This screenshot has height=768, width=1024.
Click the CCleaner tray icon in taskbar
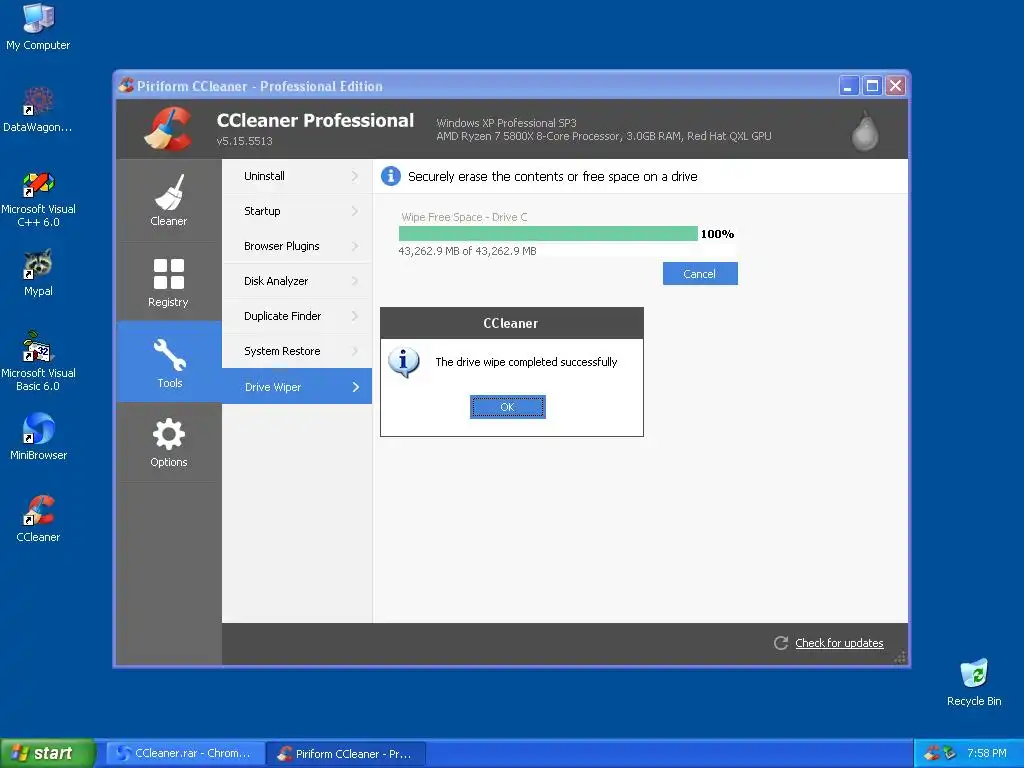(x=932, y=754)
